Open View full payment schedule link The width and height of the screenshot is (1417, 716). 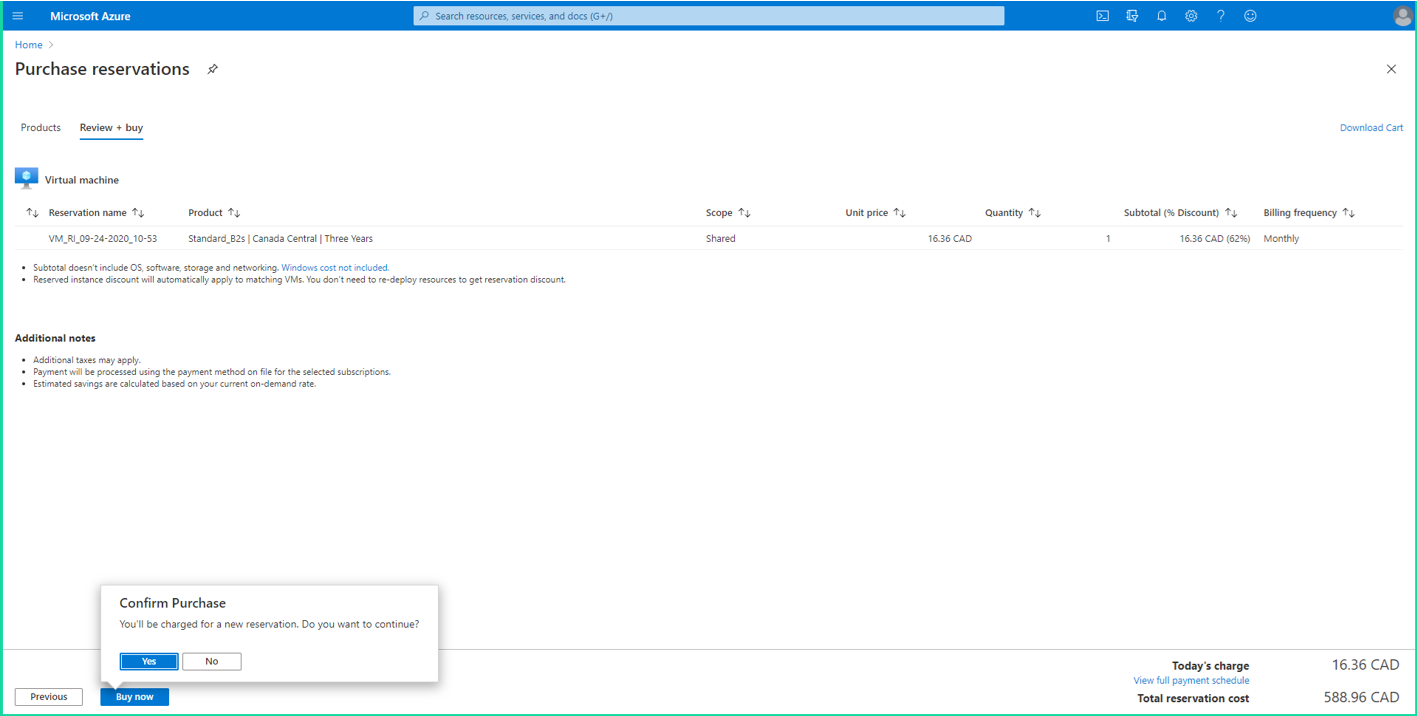1191,681
